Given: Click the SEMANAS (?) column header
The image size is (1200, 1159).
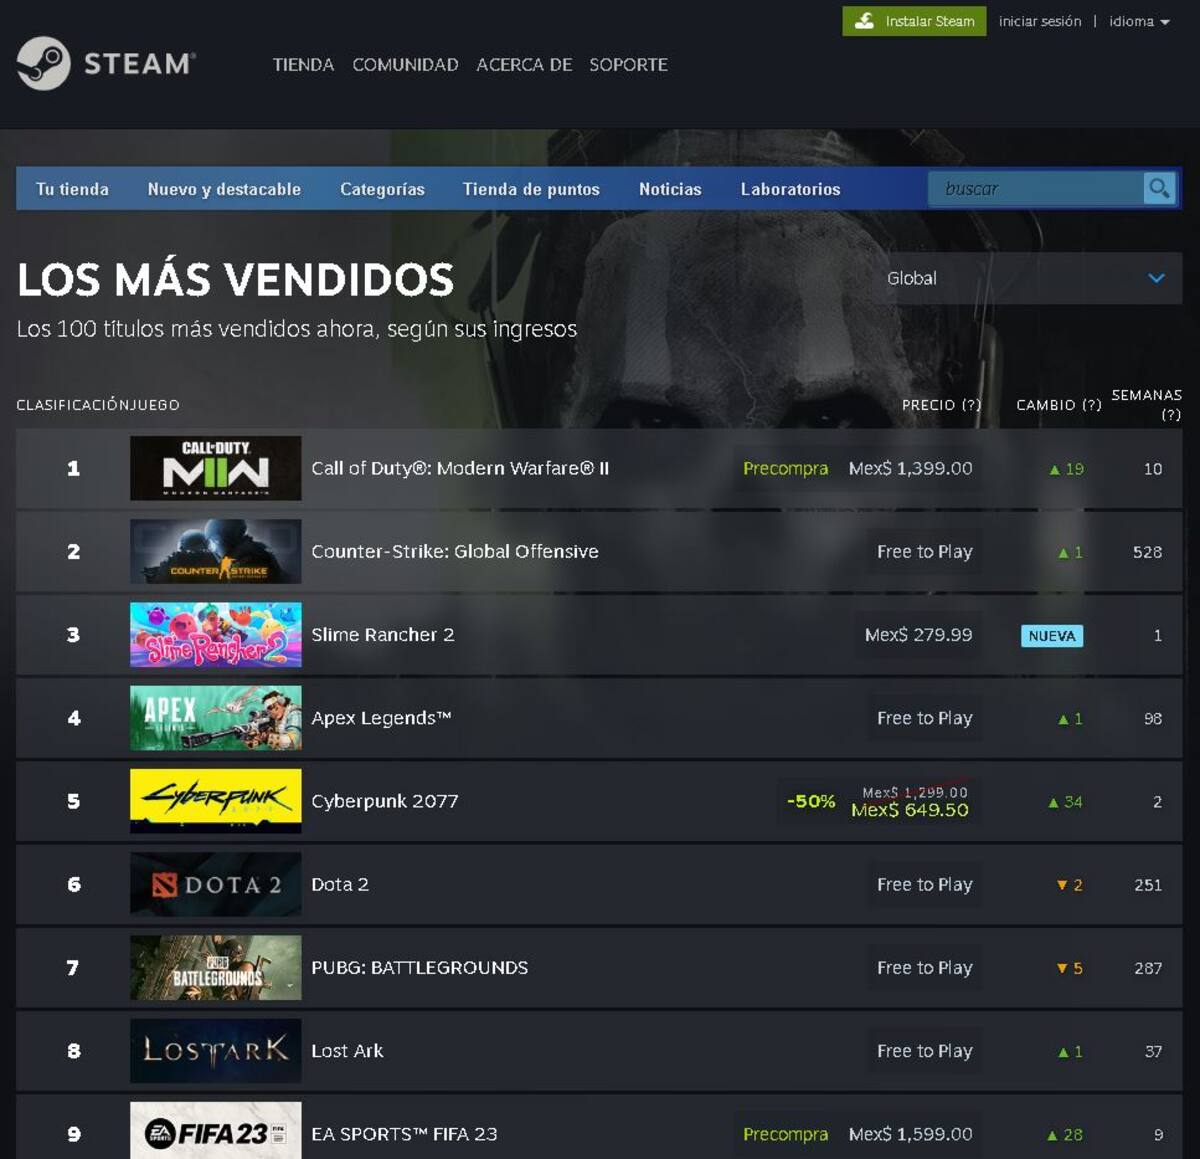Looking at the screenshot, I should [x=1146, y=404].
